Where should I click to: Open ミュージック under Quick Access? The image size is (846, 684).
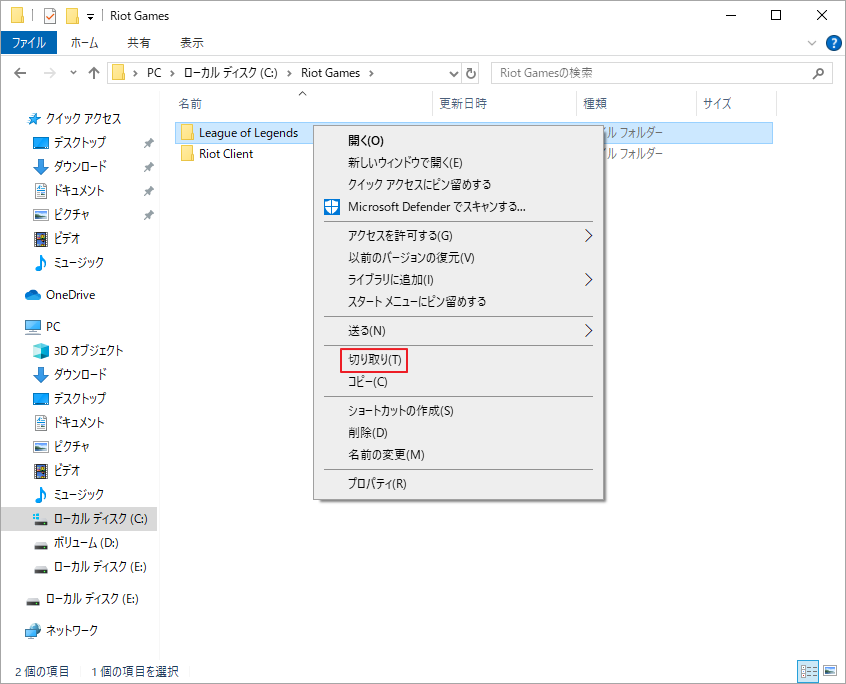(69, 263)
